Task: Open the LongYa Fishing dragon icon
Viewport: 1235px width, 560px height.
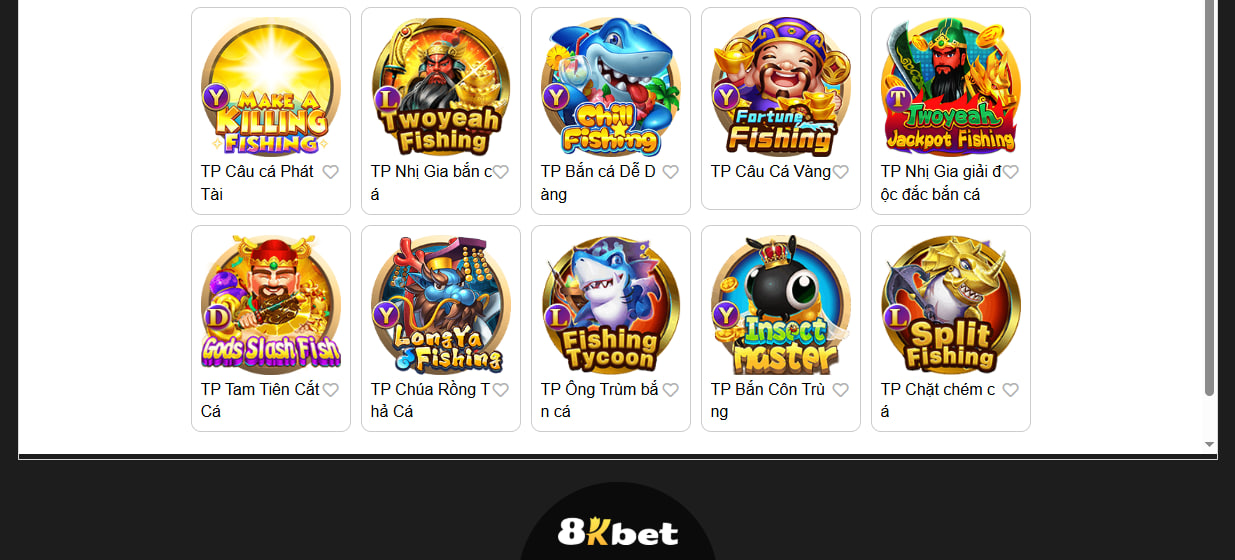Action: [441, 305]
